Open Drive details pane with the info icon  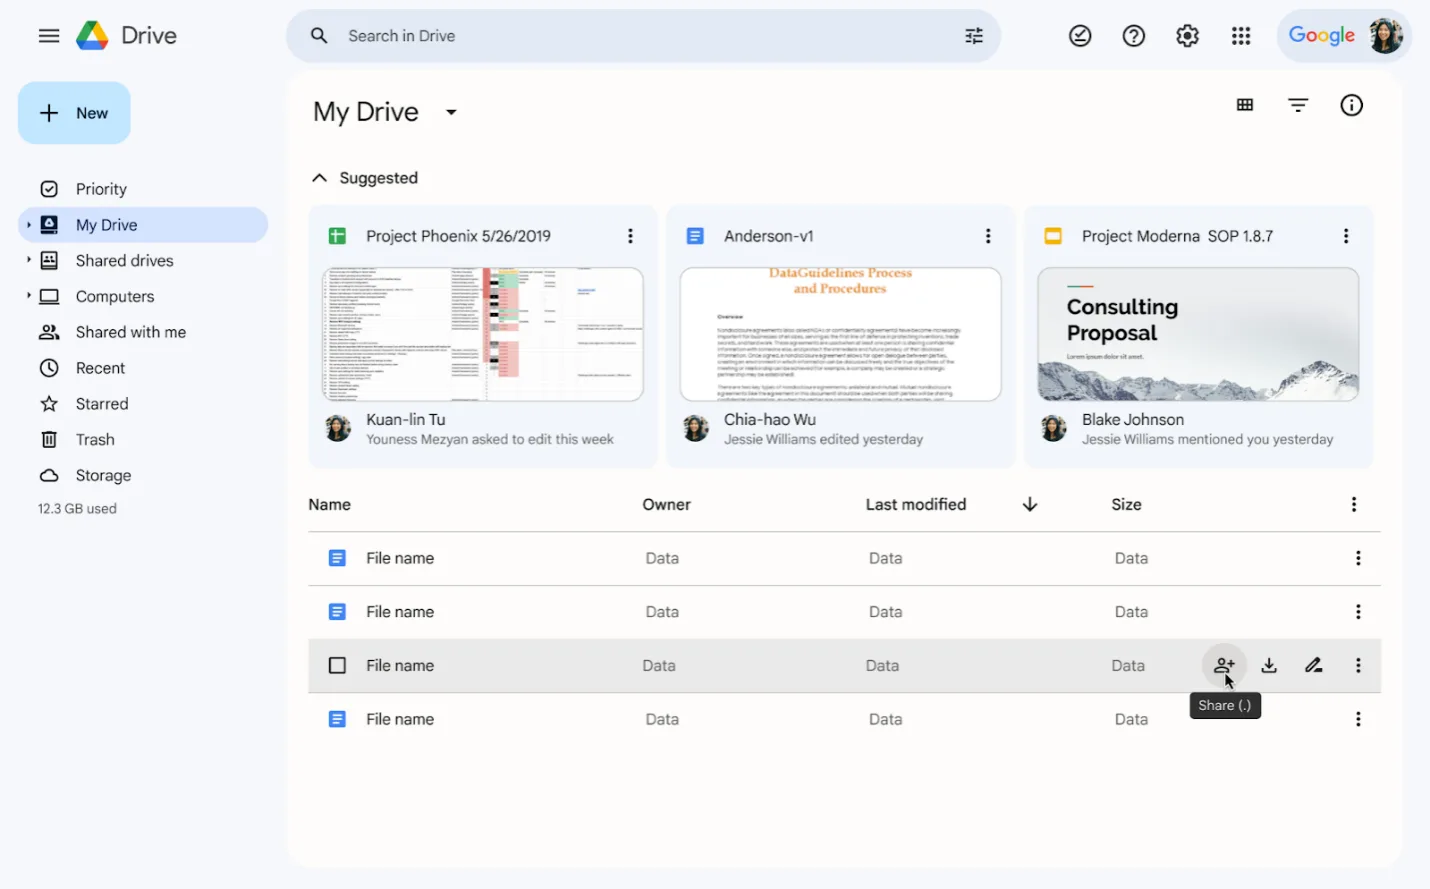point(1351,104)
